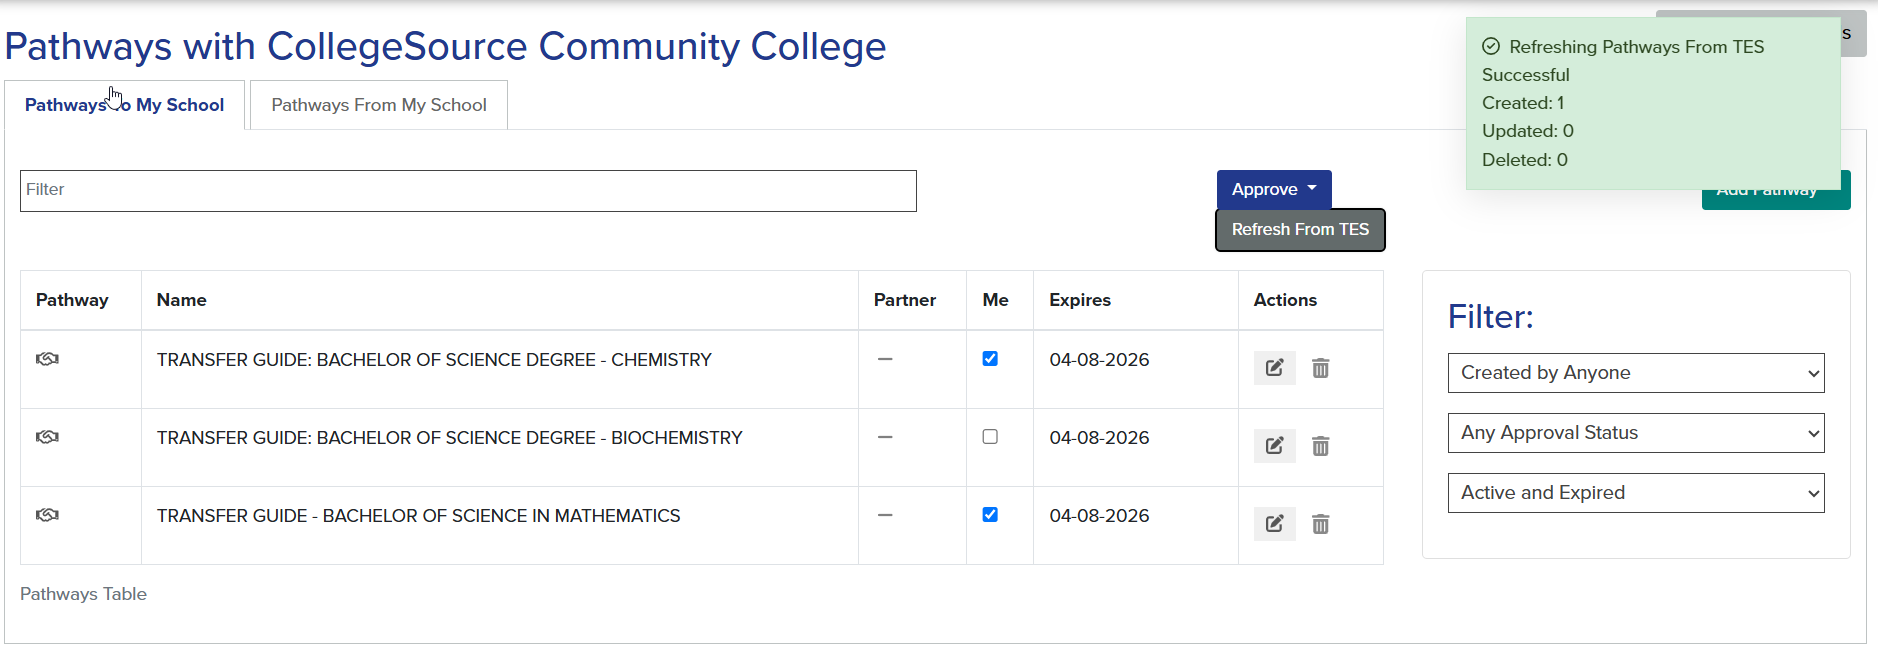Delete the Biochemistry transfer guide pathway

[1320, 446]
